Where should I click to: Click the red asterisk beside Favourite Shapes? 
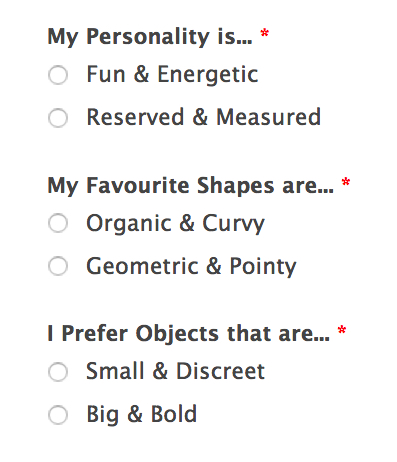pyautogui.click(x=346, y=182)
